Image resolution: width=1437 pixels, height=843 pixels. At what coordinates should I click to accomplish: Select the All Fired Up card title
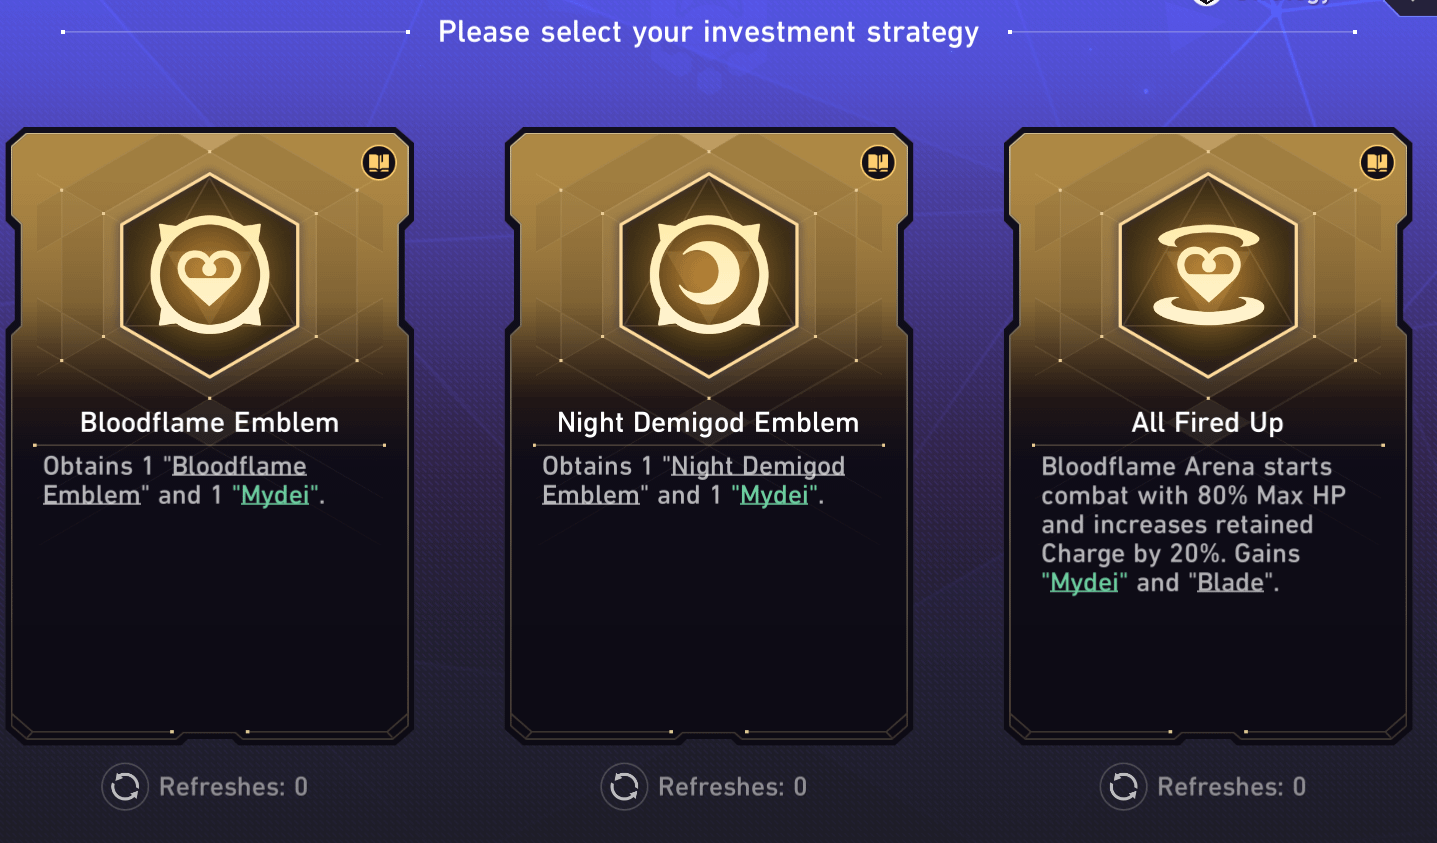[x=1208, y=423]
